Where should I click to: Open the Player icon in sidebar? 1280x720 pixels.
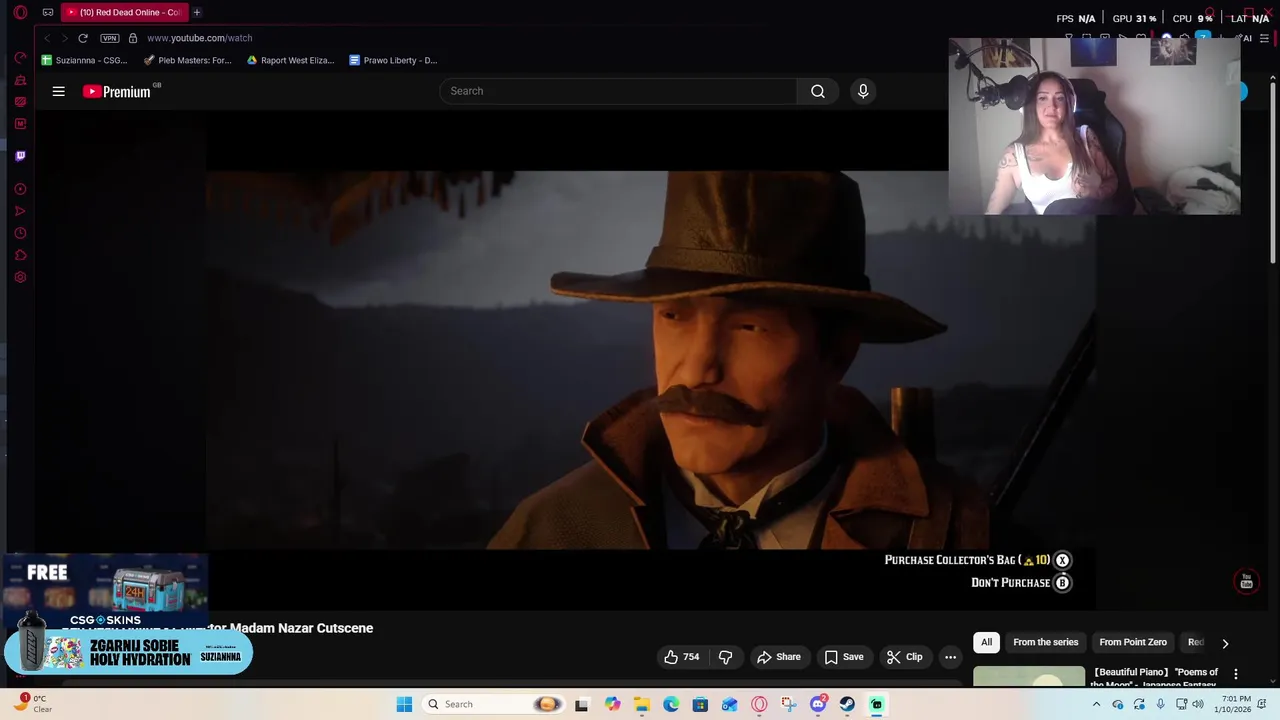[20, 189]
